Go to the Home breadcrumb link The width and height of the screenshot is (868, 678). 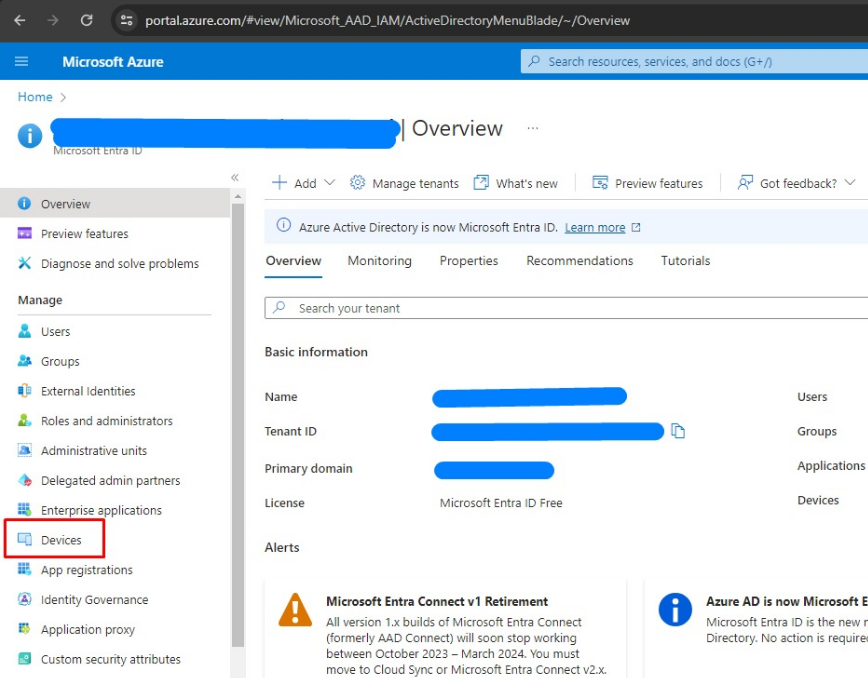coord(35,97)
